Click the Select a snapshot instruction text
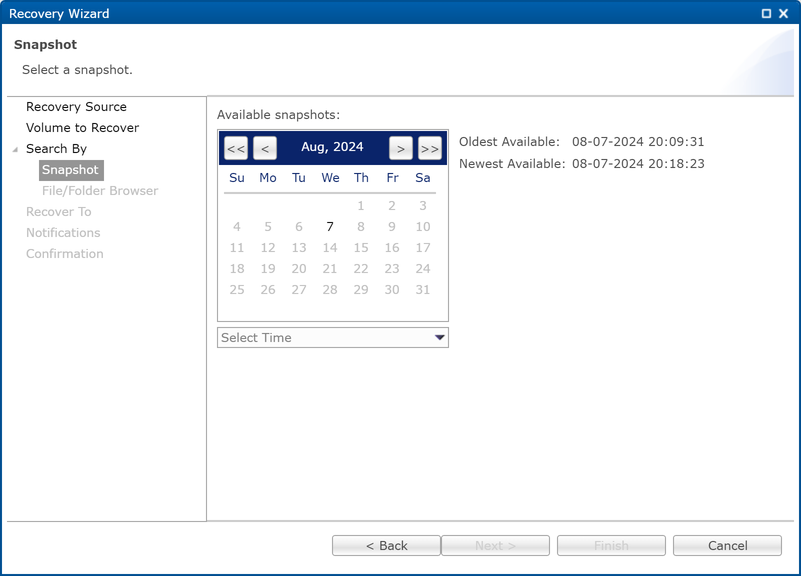The image size is (801, 576). coord(77,70)
